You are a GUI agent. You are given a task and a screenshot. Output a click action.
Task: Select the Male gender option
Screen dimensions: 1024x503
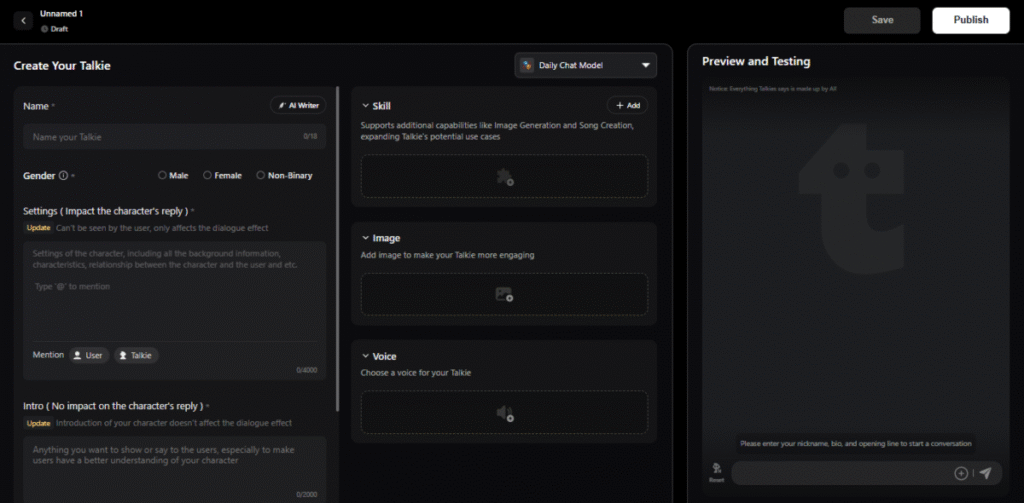163,176
